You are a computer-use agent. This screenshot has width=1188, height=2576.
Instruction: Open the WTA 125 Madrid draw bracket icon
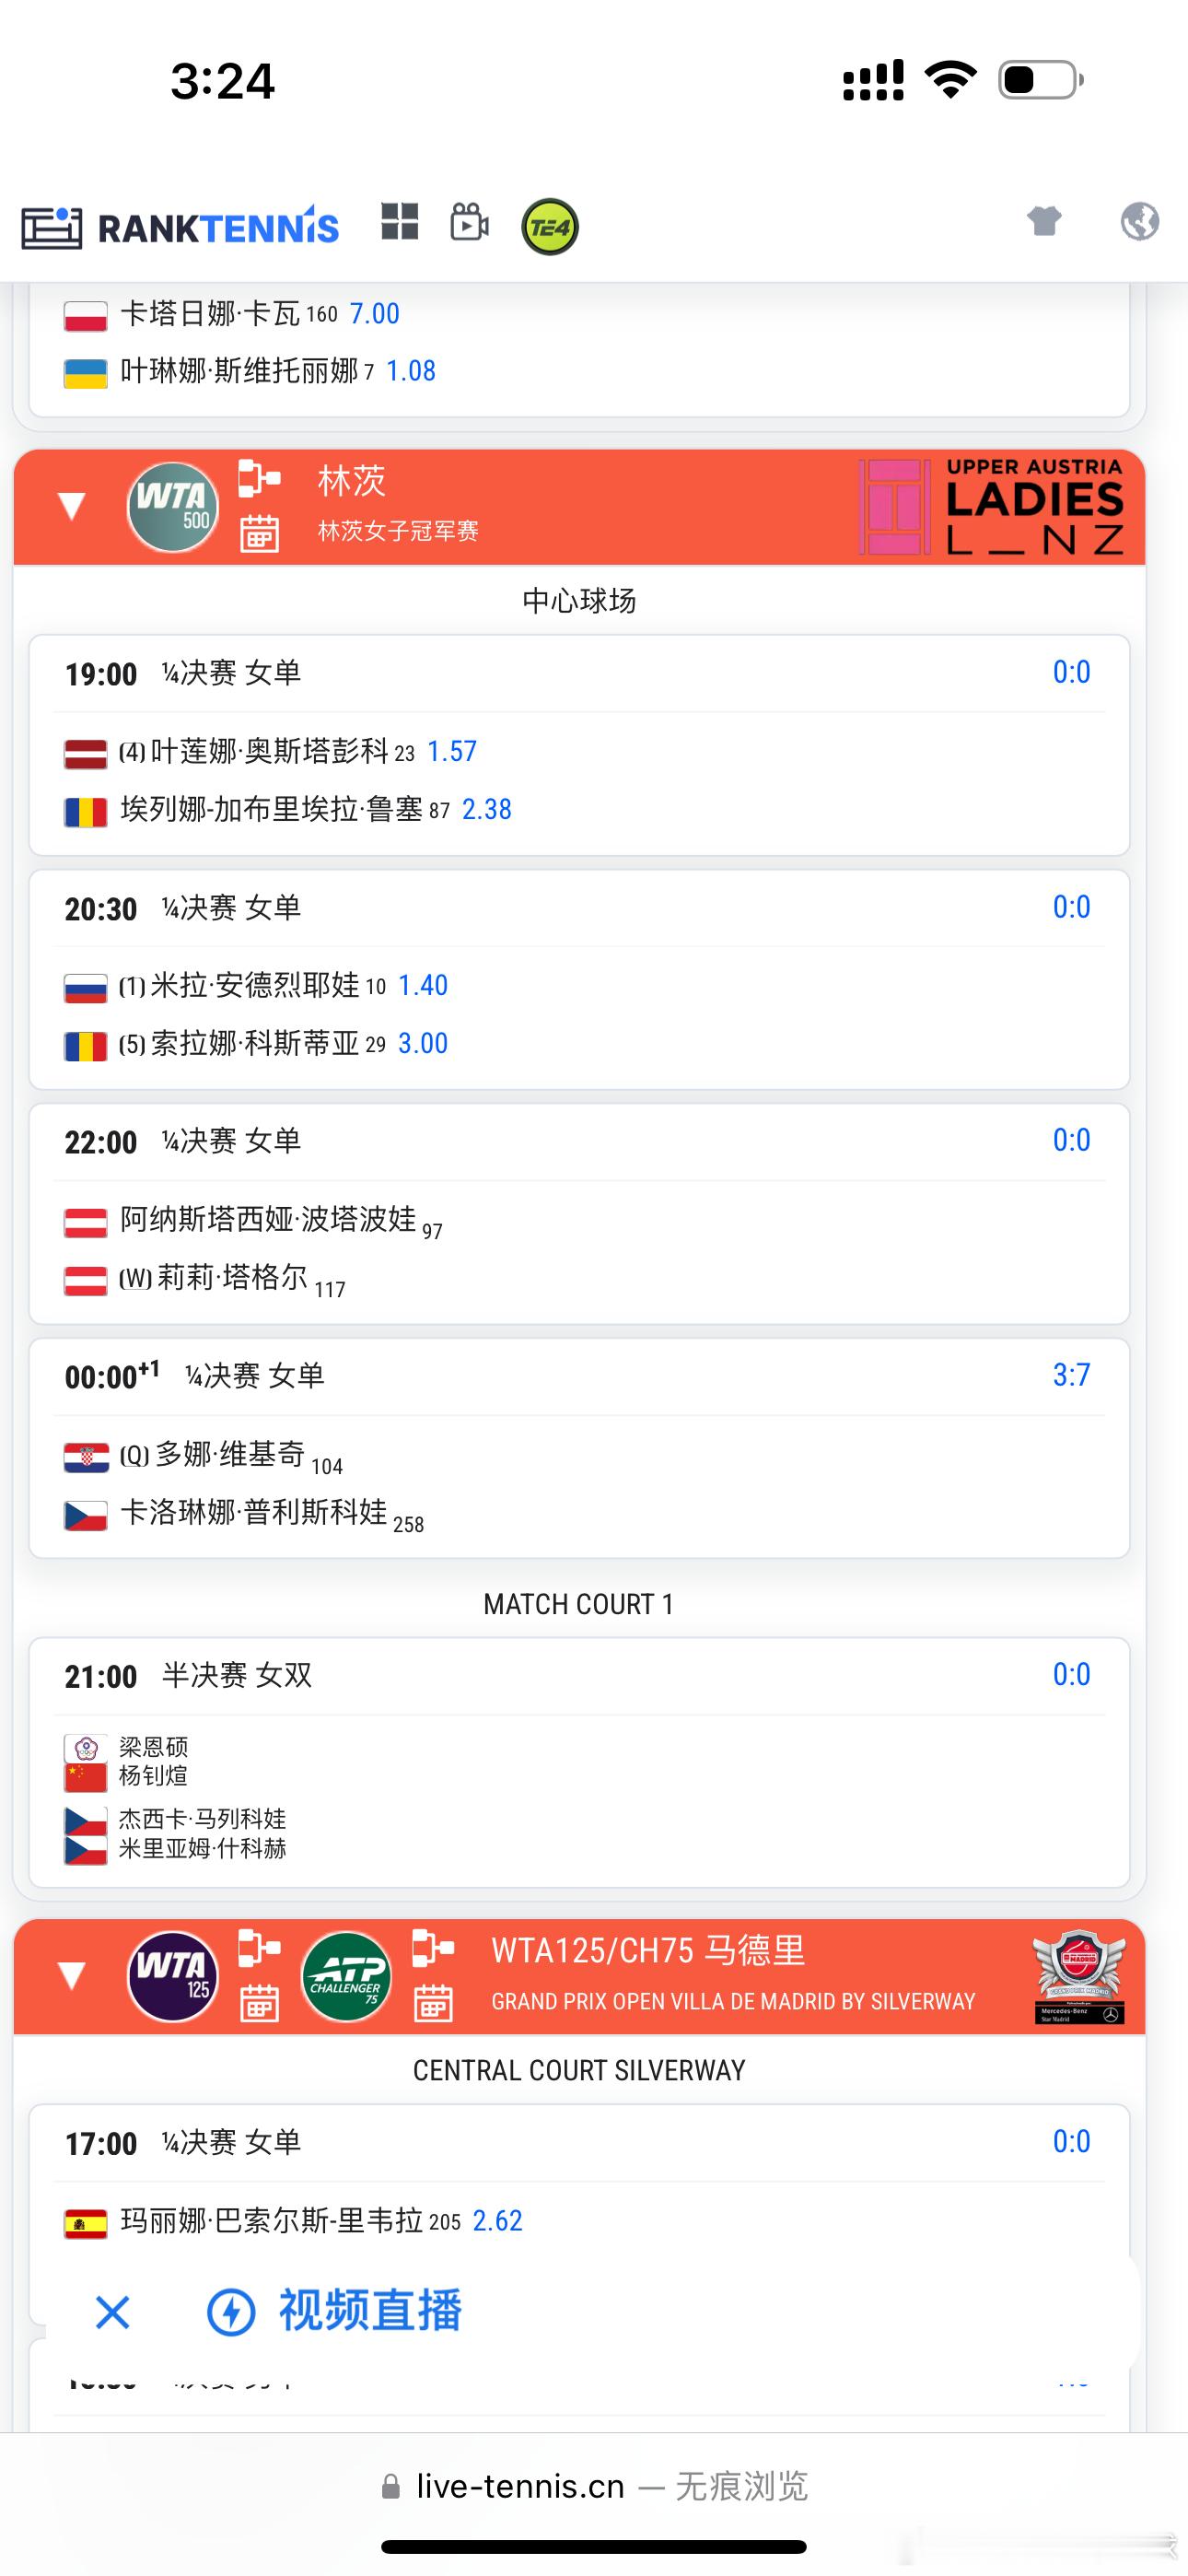259,1948
